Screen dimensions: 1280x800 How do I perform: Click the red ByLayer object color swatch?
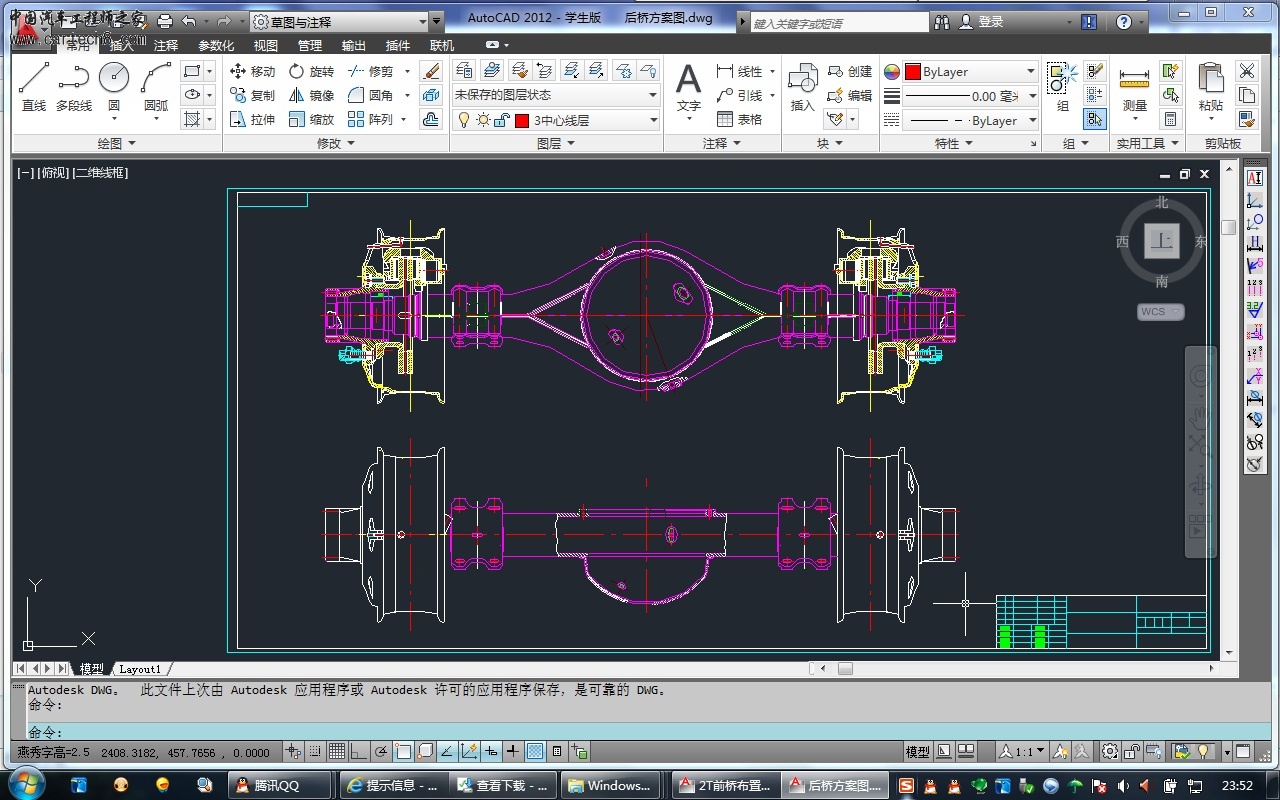[x=912, y=72]
